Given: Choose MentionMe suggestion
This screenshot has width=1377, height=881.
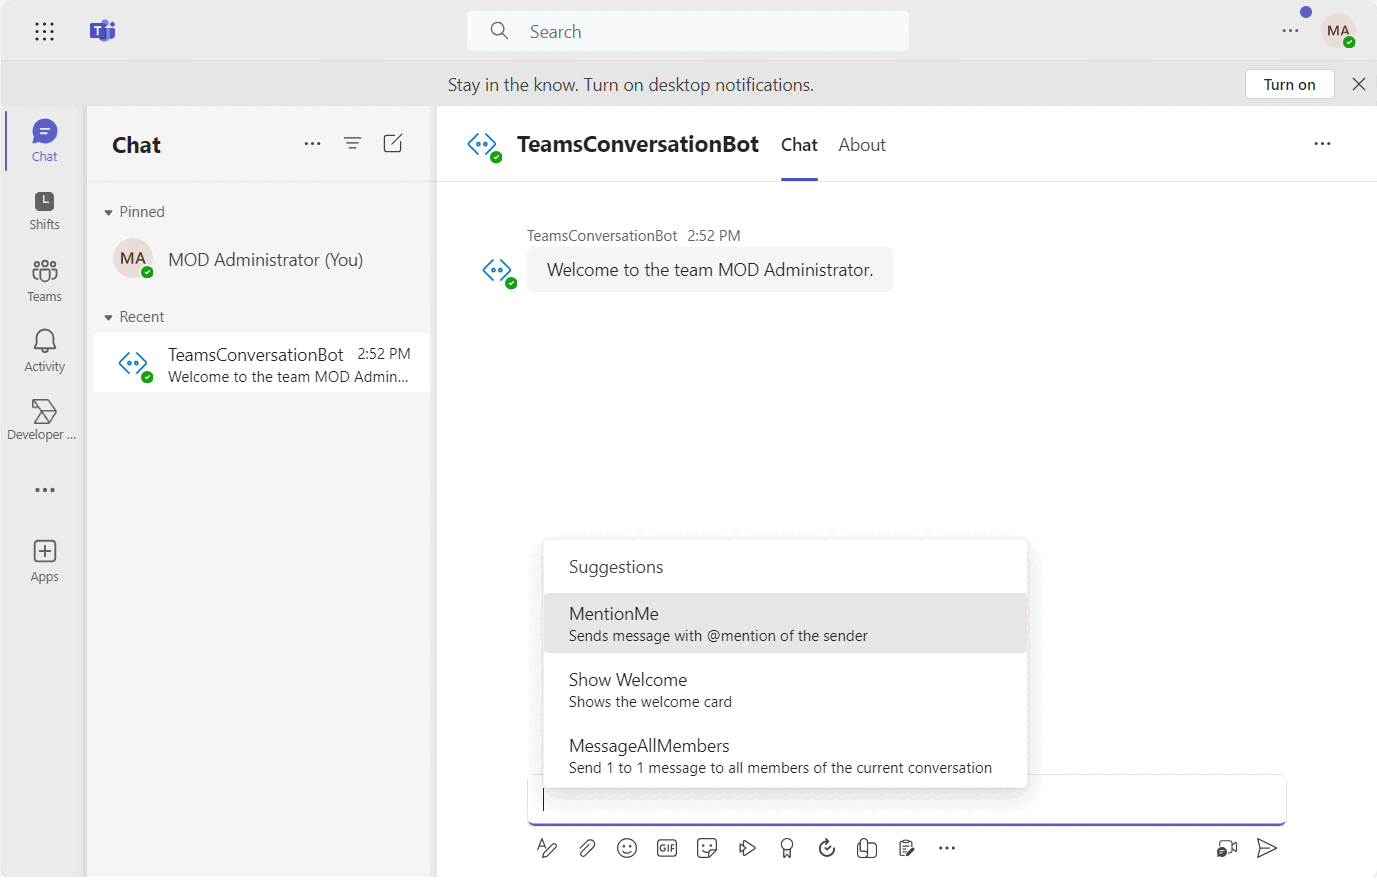Looking at the screenshot, I should tap(785, 623).
